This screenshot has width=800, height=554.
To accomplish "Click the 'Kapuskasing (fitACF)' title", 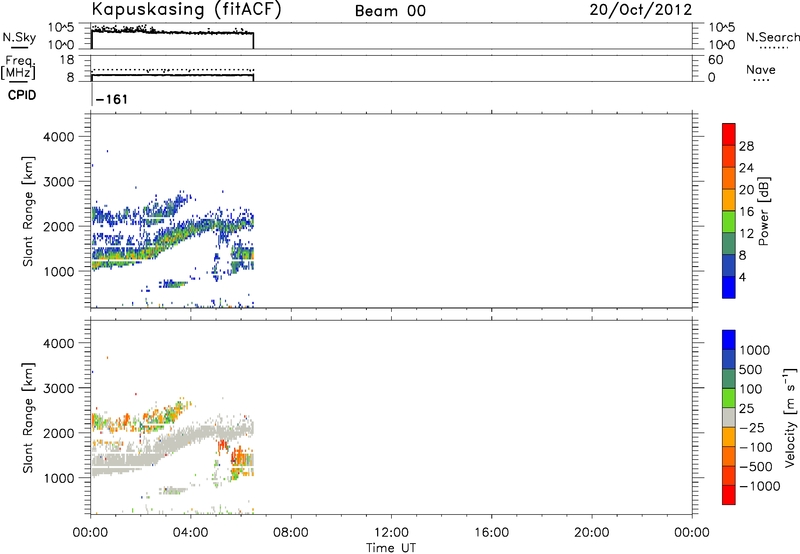I will click(186, 10).
